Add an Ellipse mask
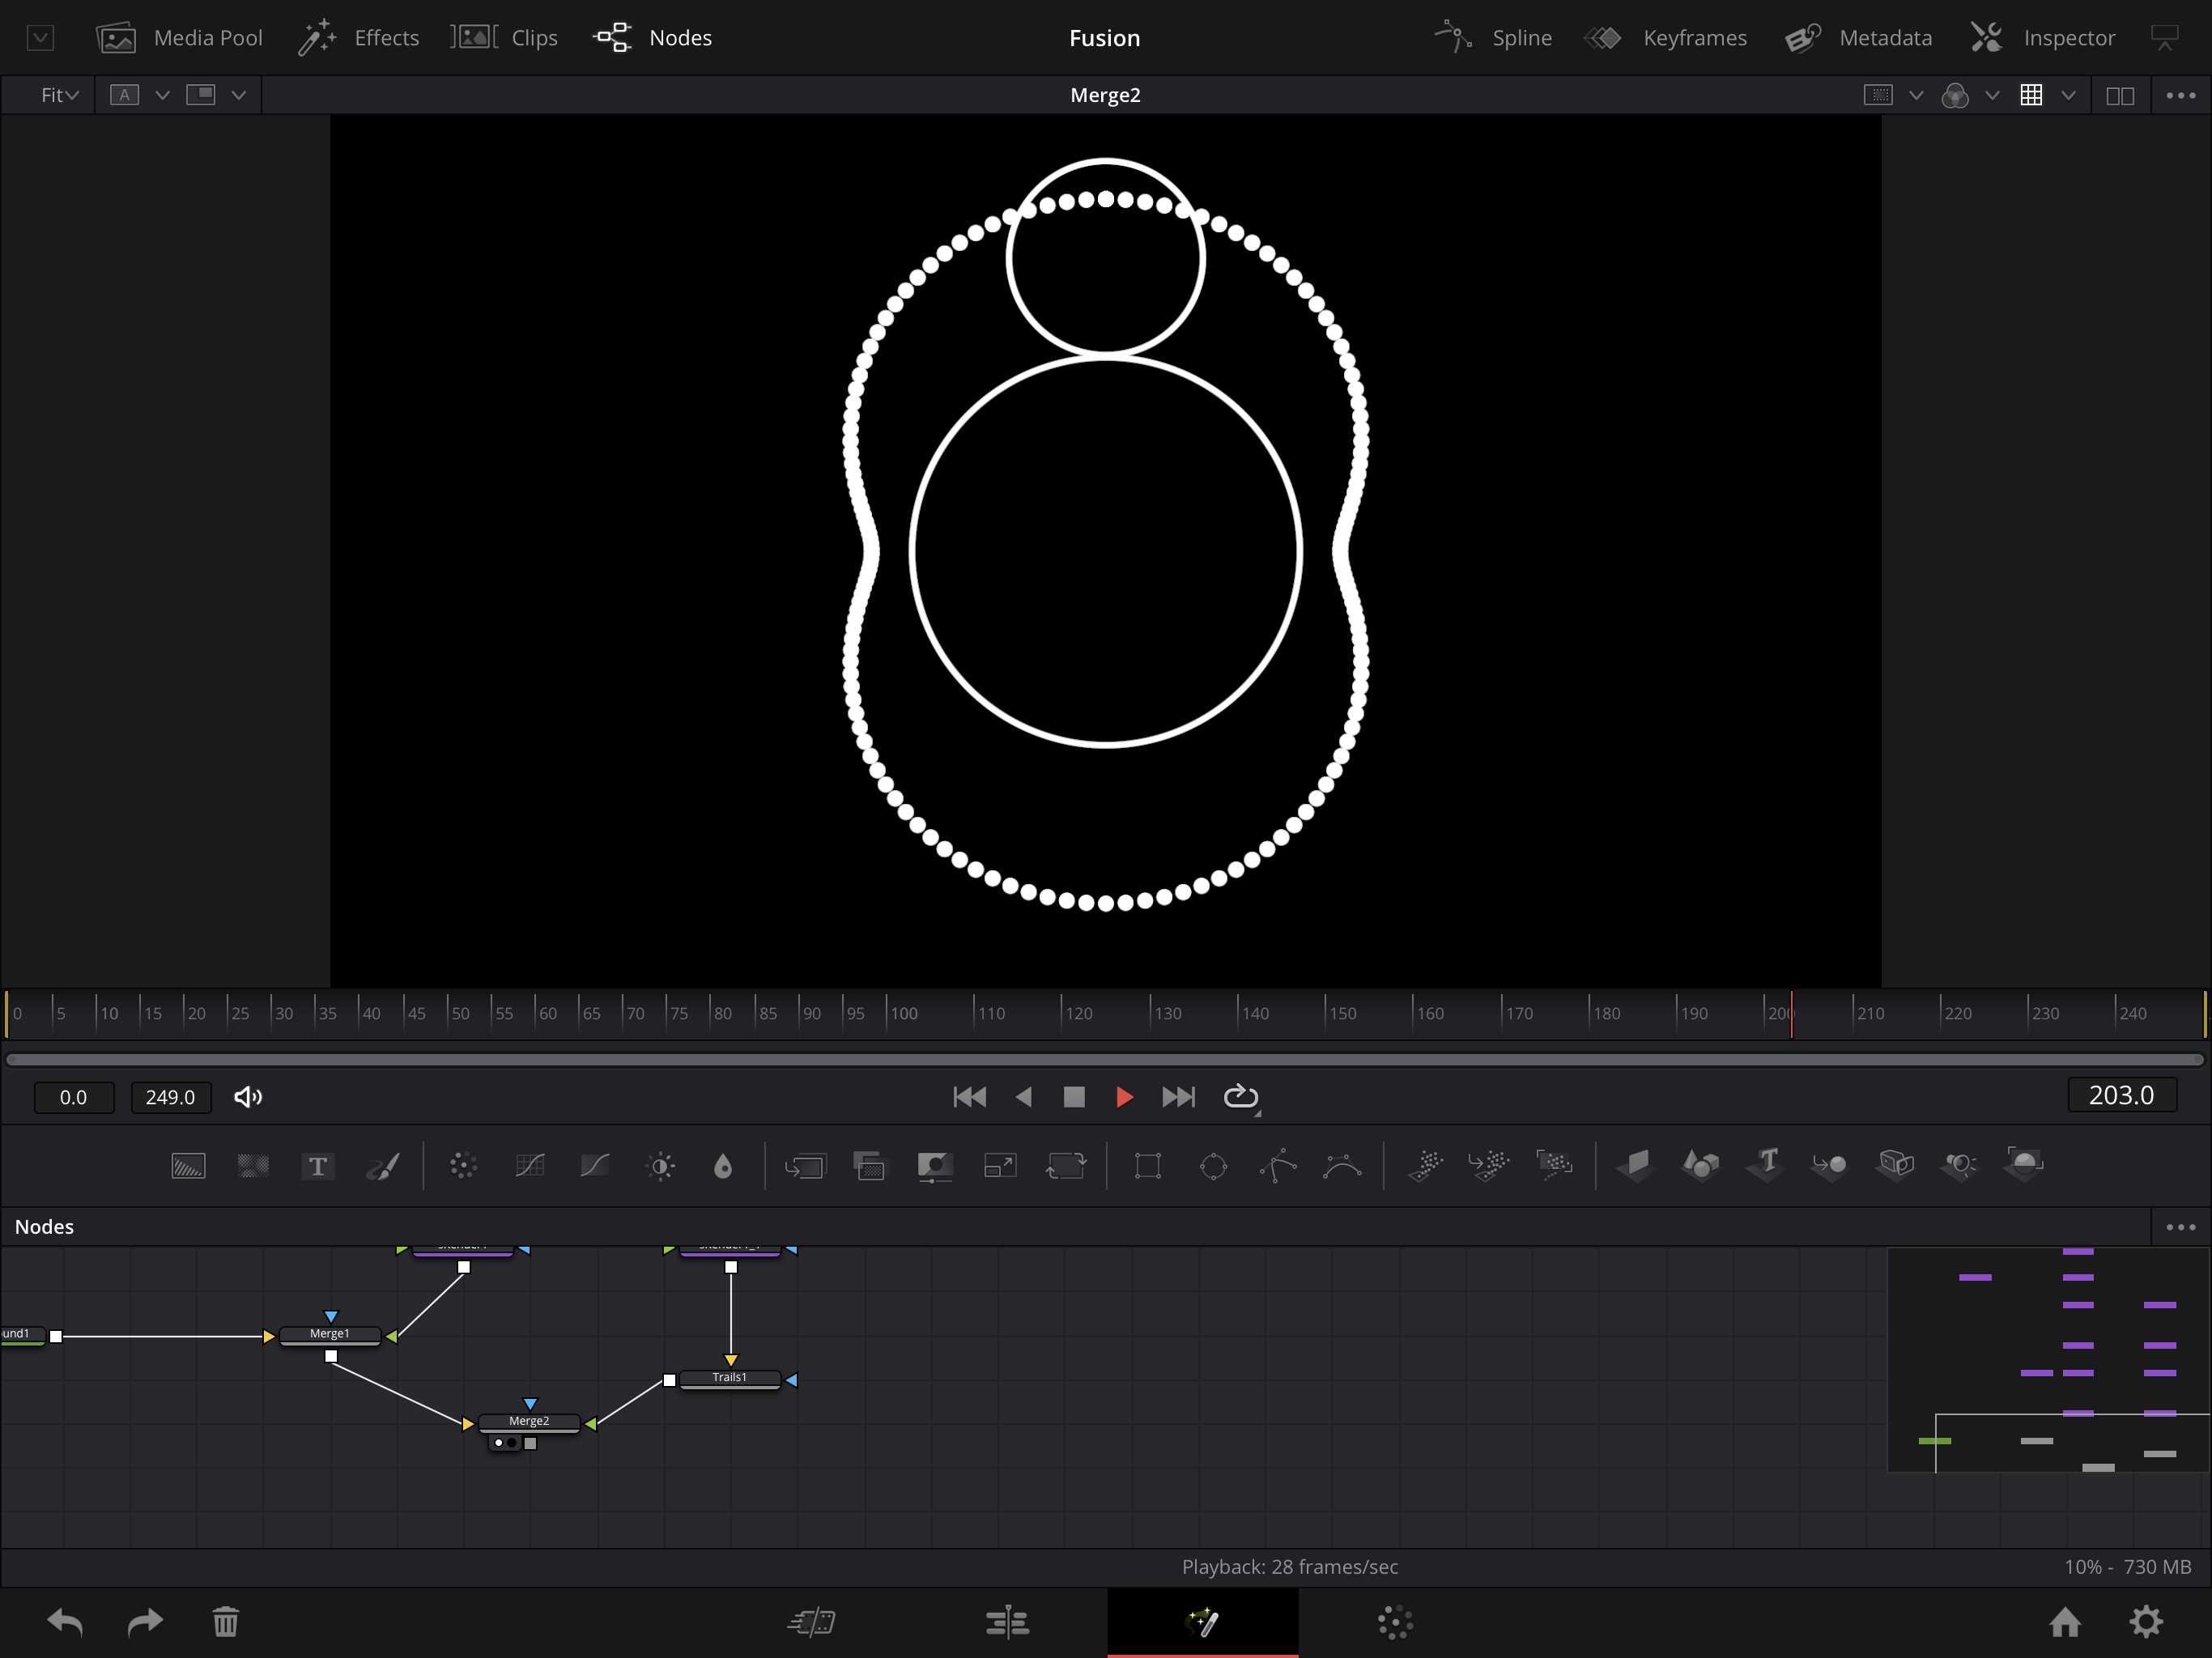Viewport: 2212px width, 1658px height. coord(1213,1166)
